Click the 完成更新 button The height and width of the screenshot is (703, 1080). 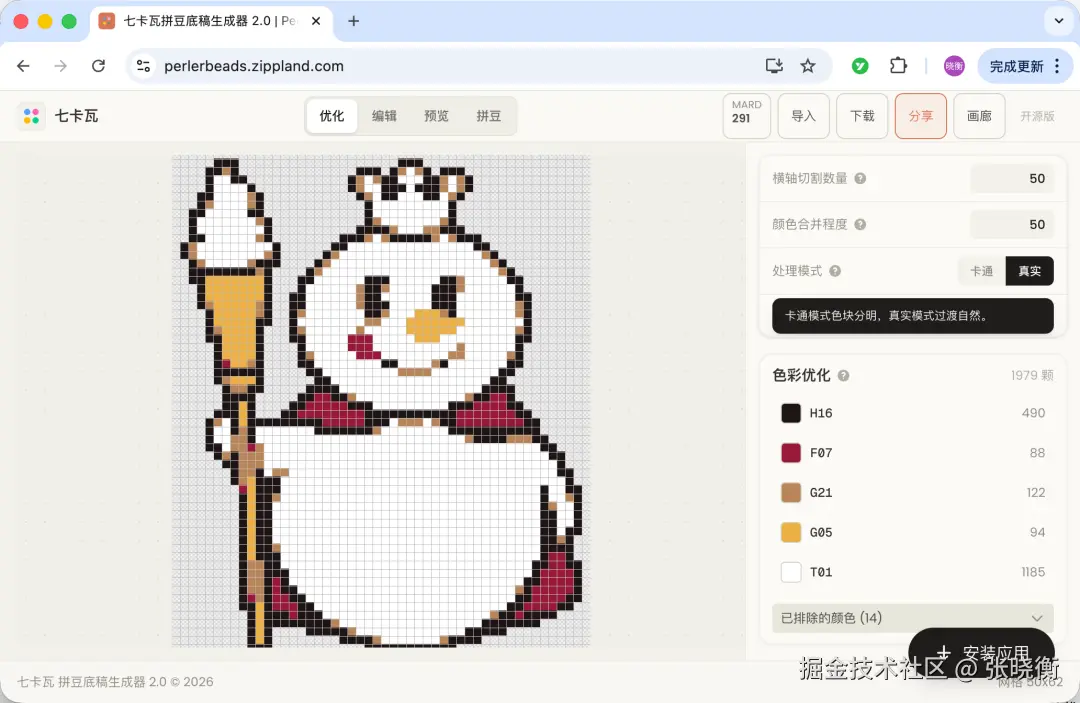click(x=1016, y=66)
